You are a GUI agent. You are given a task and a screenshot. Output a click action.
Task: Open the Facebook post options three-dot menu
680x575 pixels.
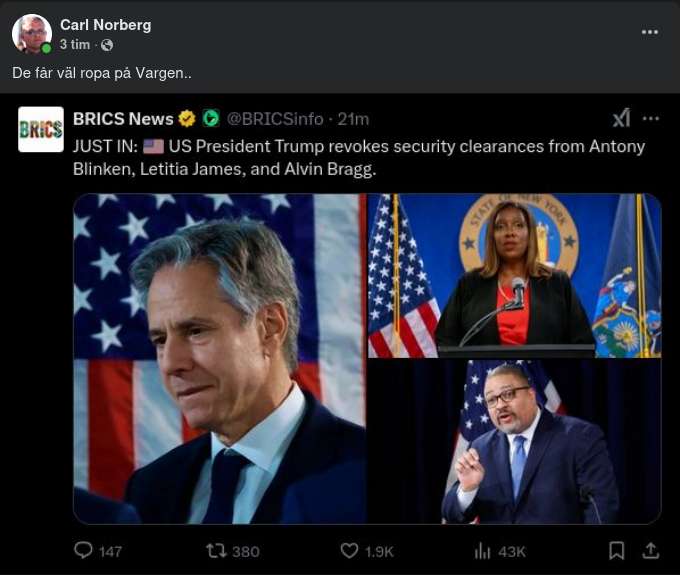click(x=650, y=32)
